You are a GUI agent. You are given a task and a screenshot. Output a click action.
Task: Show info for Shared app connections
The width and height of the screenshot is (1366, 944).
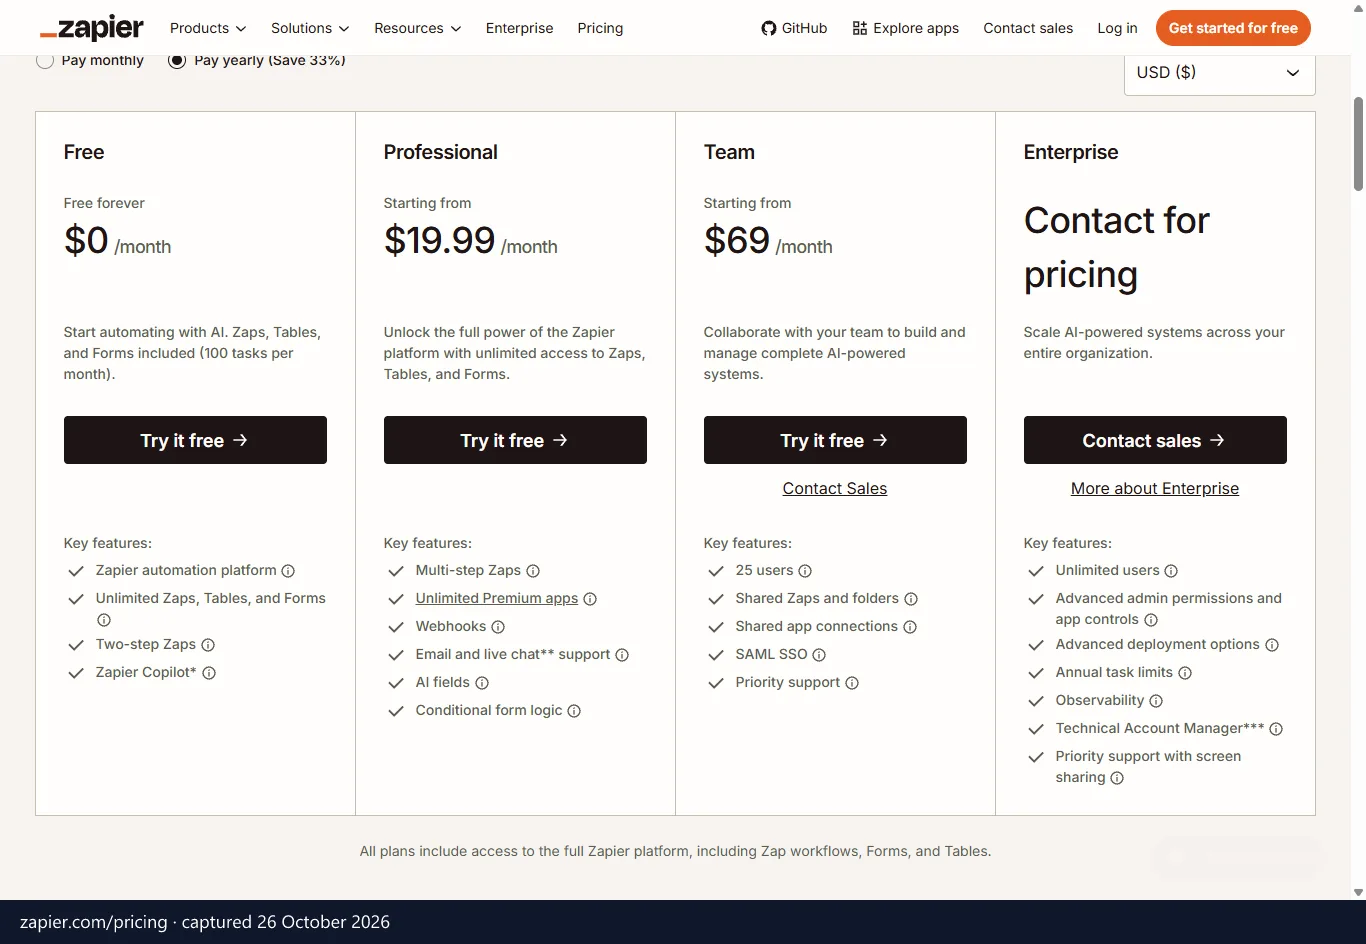(x=910, y=627)
